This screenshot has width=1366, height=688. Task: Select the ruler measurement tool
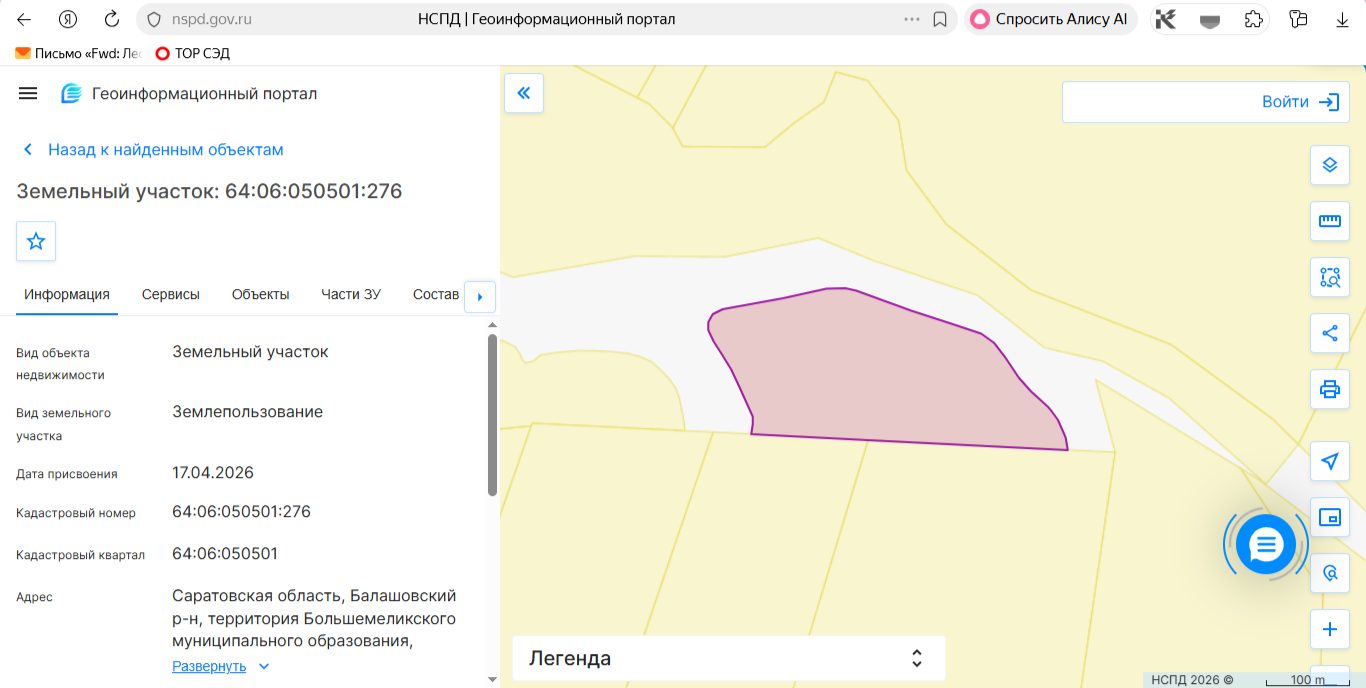(1330, 221)
